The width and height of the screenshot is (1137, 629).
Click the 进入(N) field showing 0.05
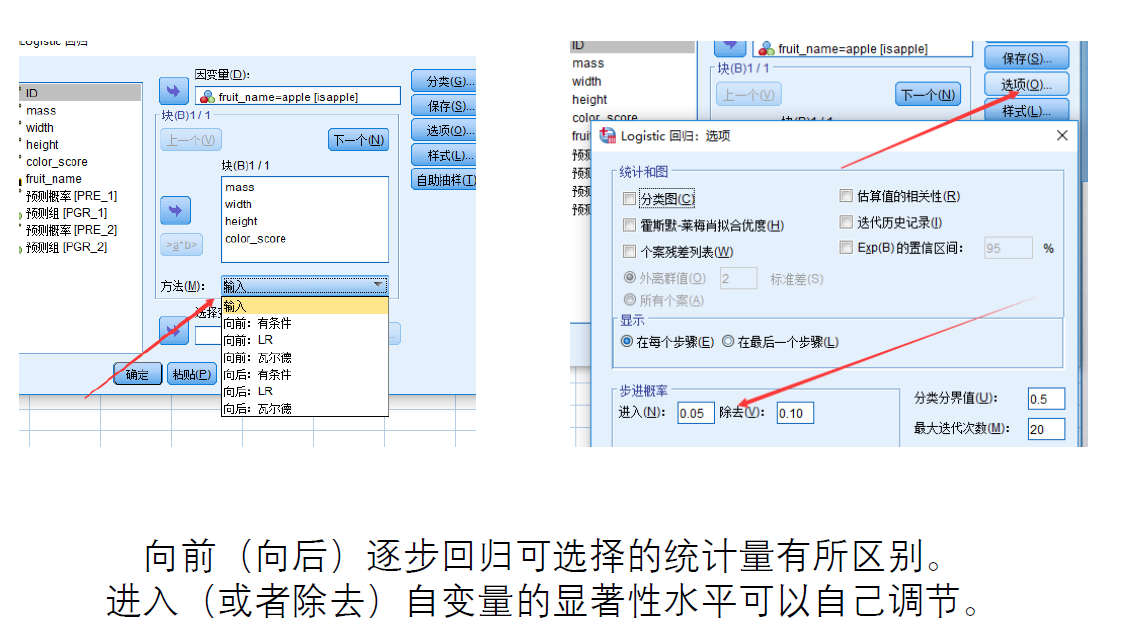695,413
